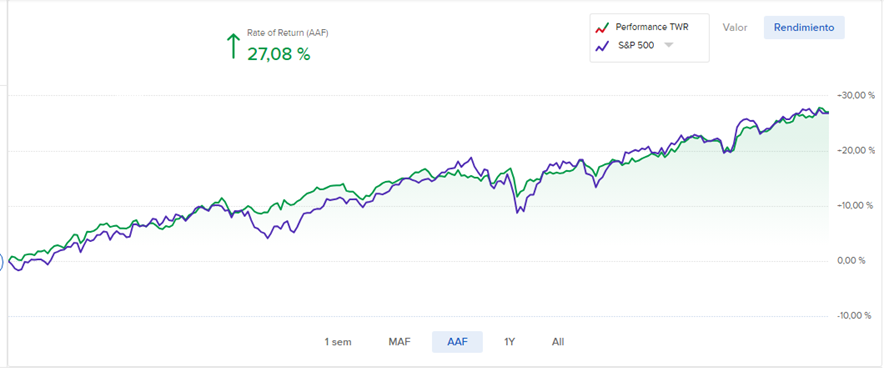Toggle the Performance TWR series label
The image size is (884, 372).
(652, 27)
